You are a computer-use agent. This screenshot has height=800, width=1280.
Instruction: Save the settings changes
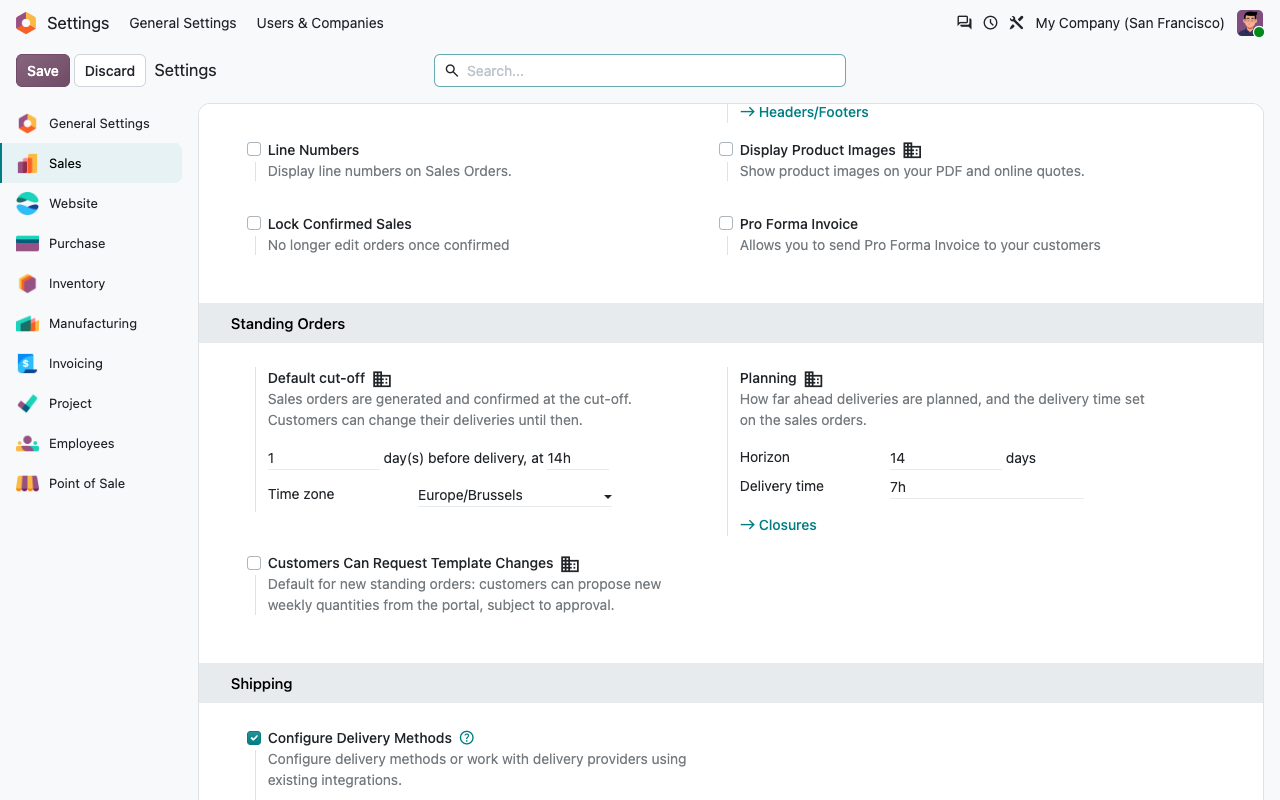(43, 71)
